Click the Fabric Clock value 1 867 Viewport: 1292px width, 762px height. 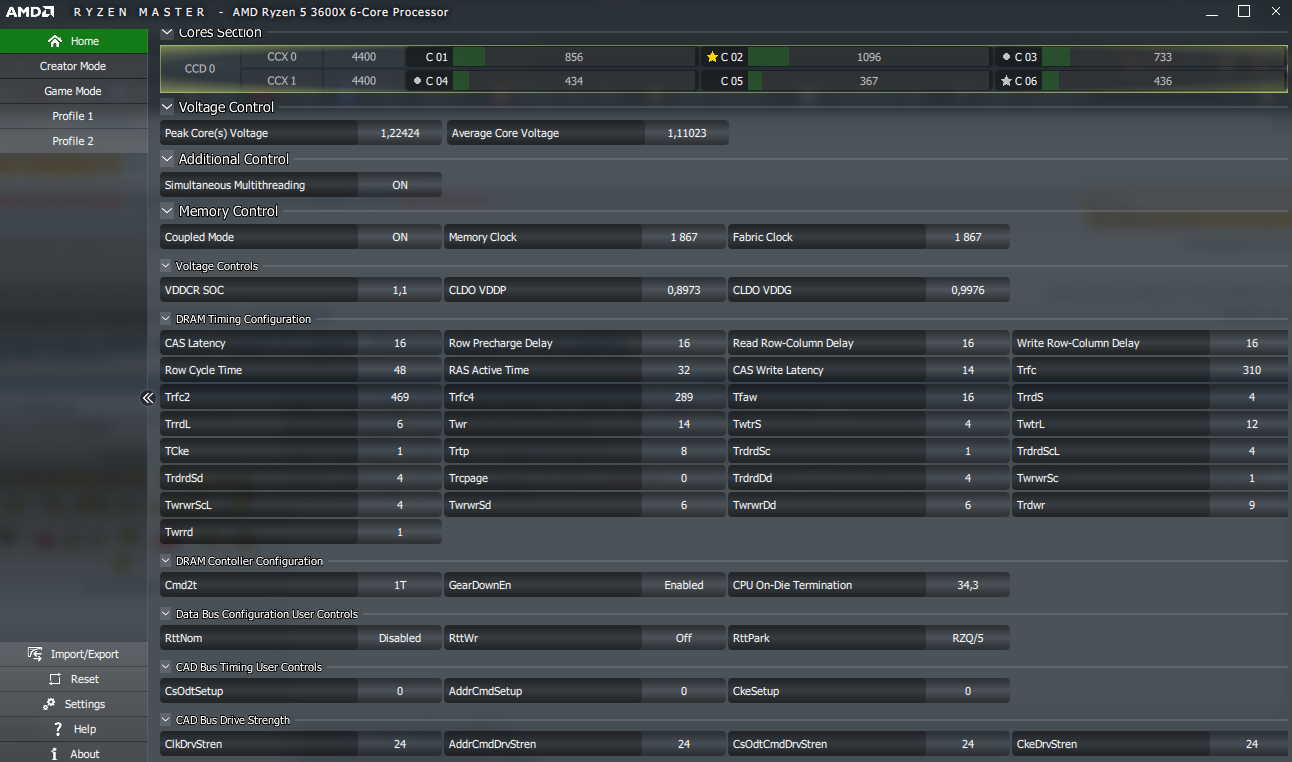[968, 237]
